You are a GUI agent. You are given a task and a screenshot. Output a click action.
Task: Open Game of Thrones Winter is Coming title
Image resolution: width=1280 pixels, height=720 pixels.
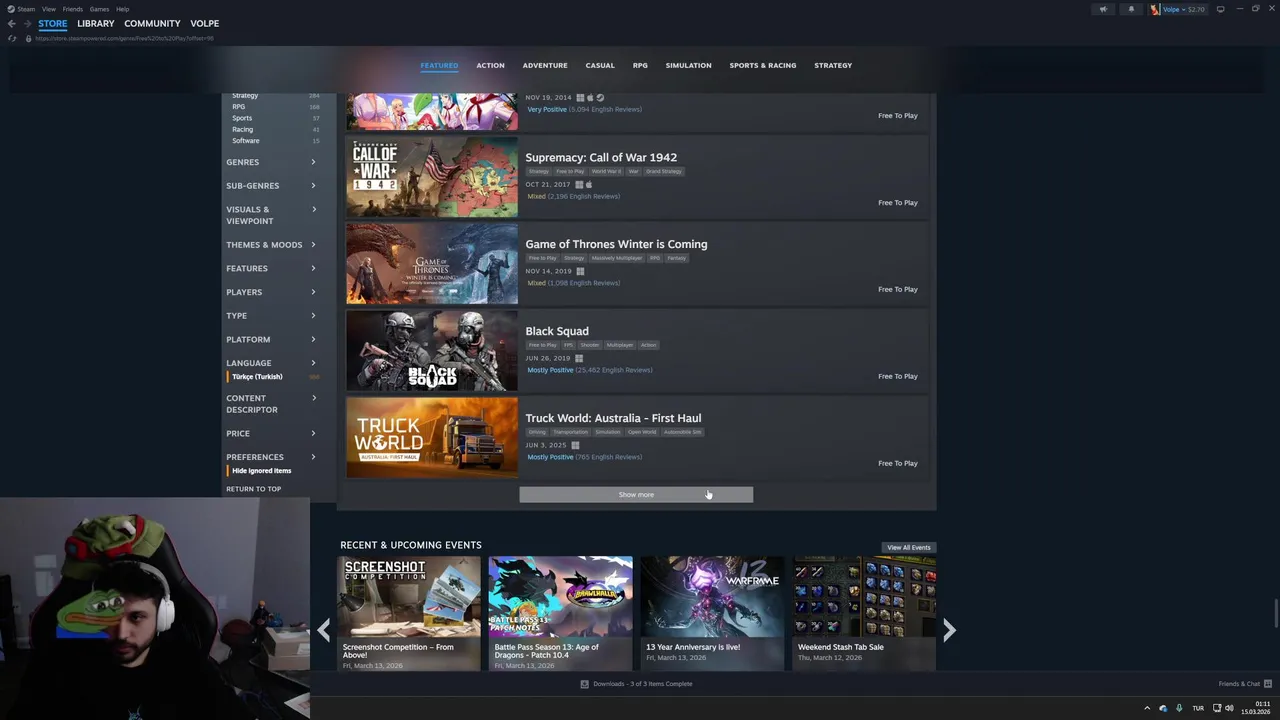click(x=616, y=244)
